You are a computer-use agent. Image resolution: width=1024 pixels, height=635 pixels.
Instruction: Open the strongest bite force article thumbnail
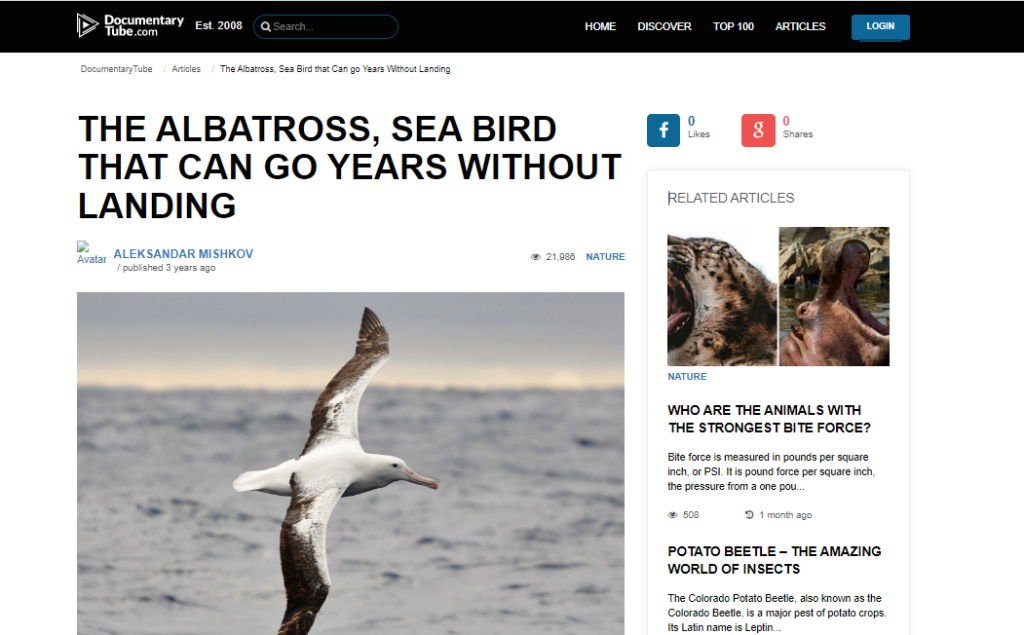[x=778, y=296]
